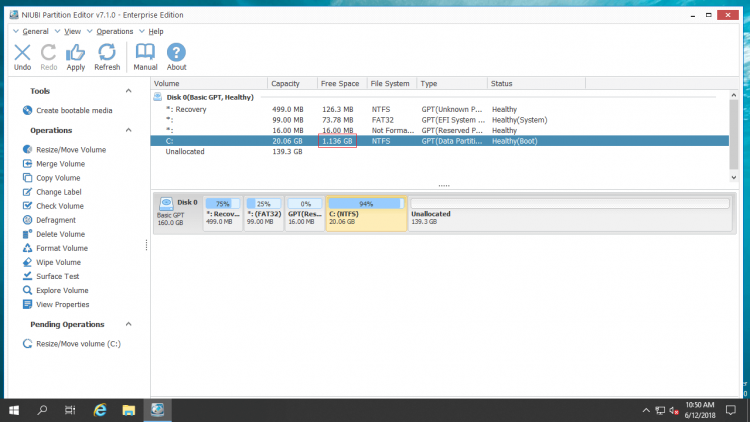Click the network tray icon
This screenshot has width=750, height=422.
coord(660,411)
